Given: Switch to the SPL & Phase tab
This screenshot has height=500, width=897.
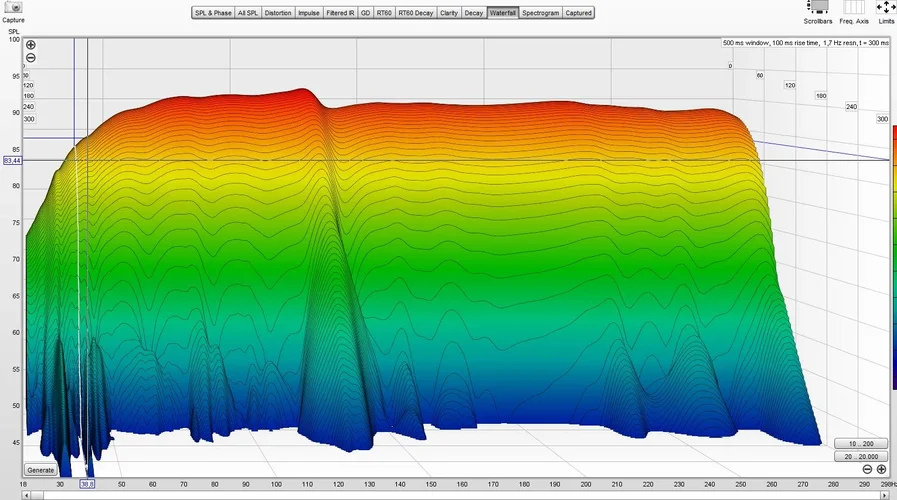Looking at the screenshot, I should [212, 13].
